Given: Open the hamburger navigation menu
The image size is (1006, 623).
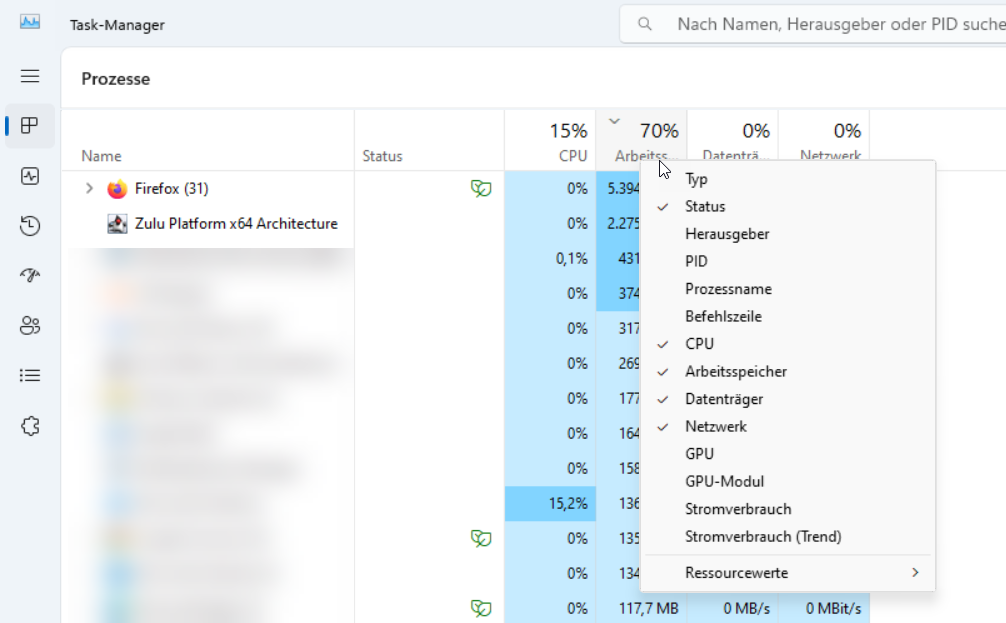Looking at the screenshot, I should click(x=30, y=76).
